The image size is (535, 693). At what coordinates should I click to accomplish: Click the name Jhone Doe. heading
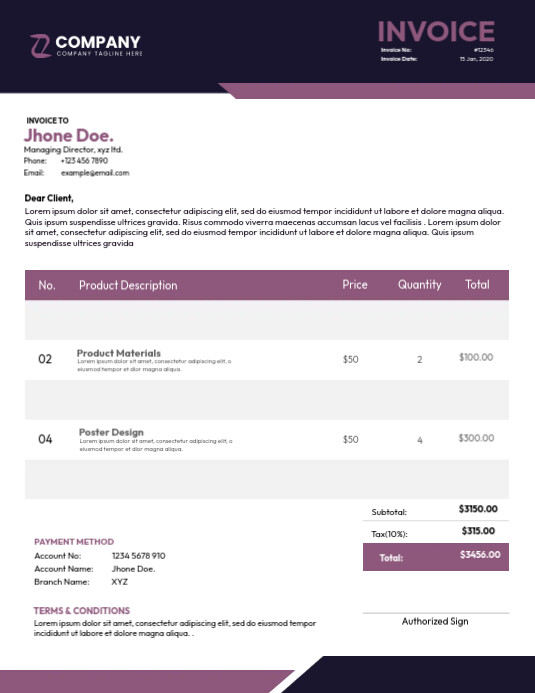point(69,135)
